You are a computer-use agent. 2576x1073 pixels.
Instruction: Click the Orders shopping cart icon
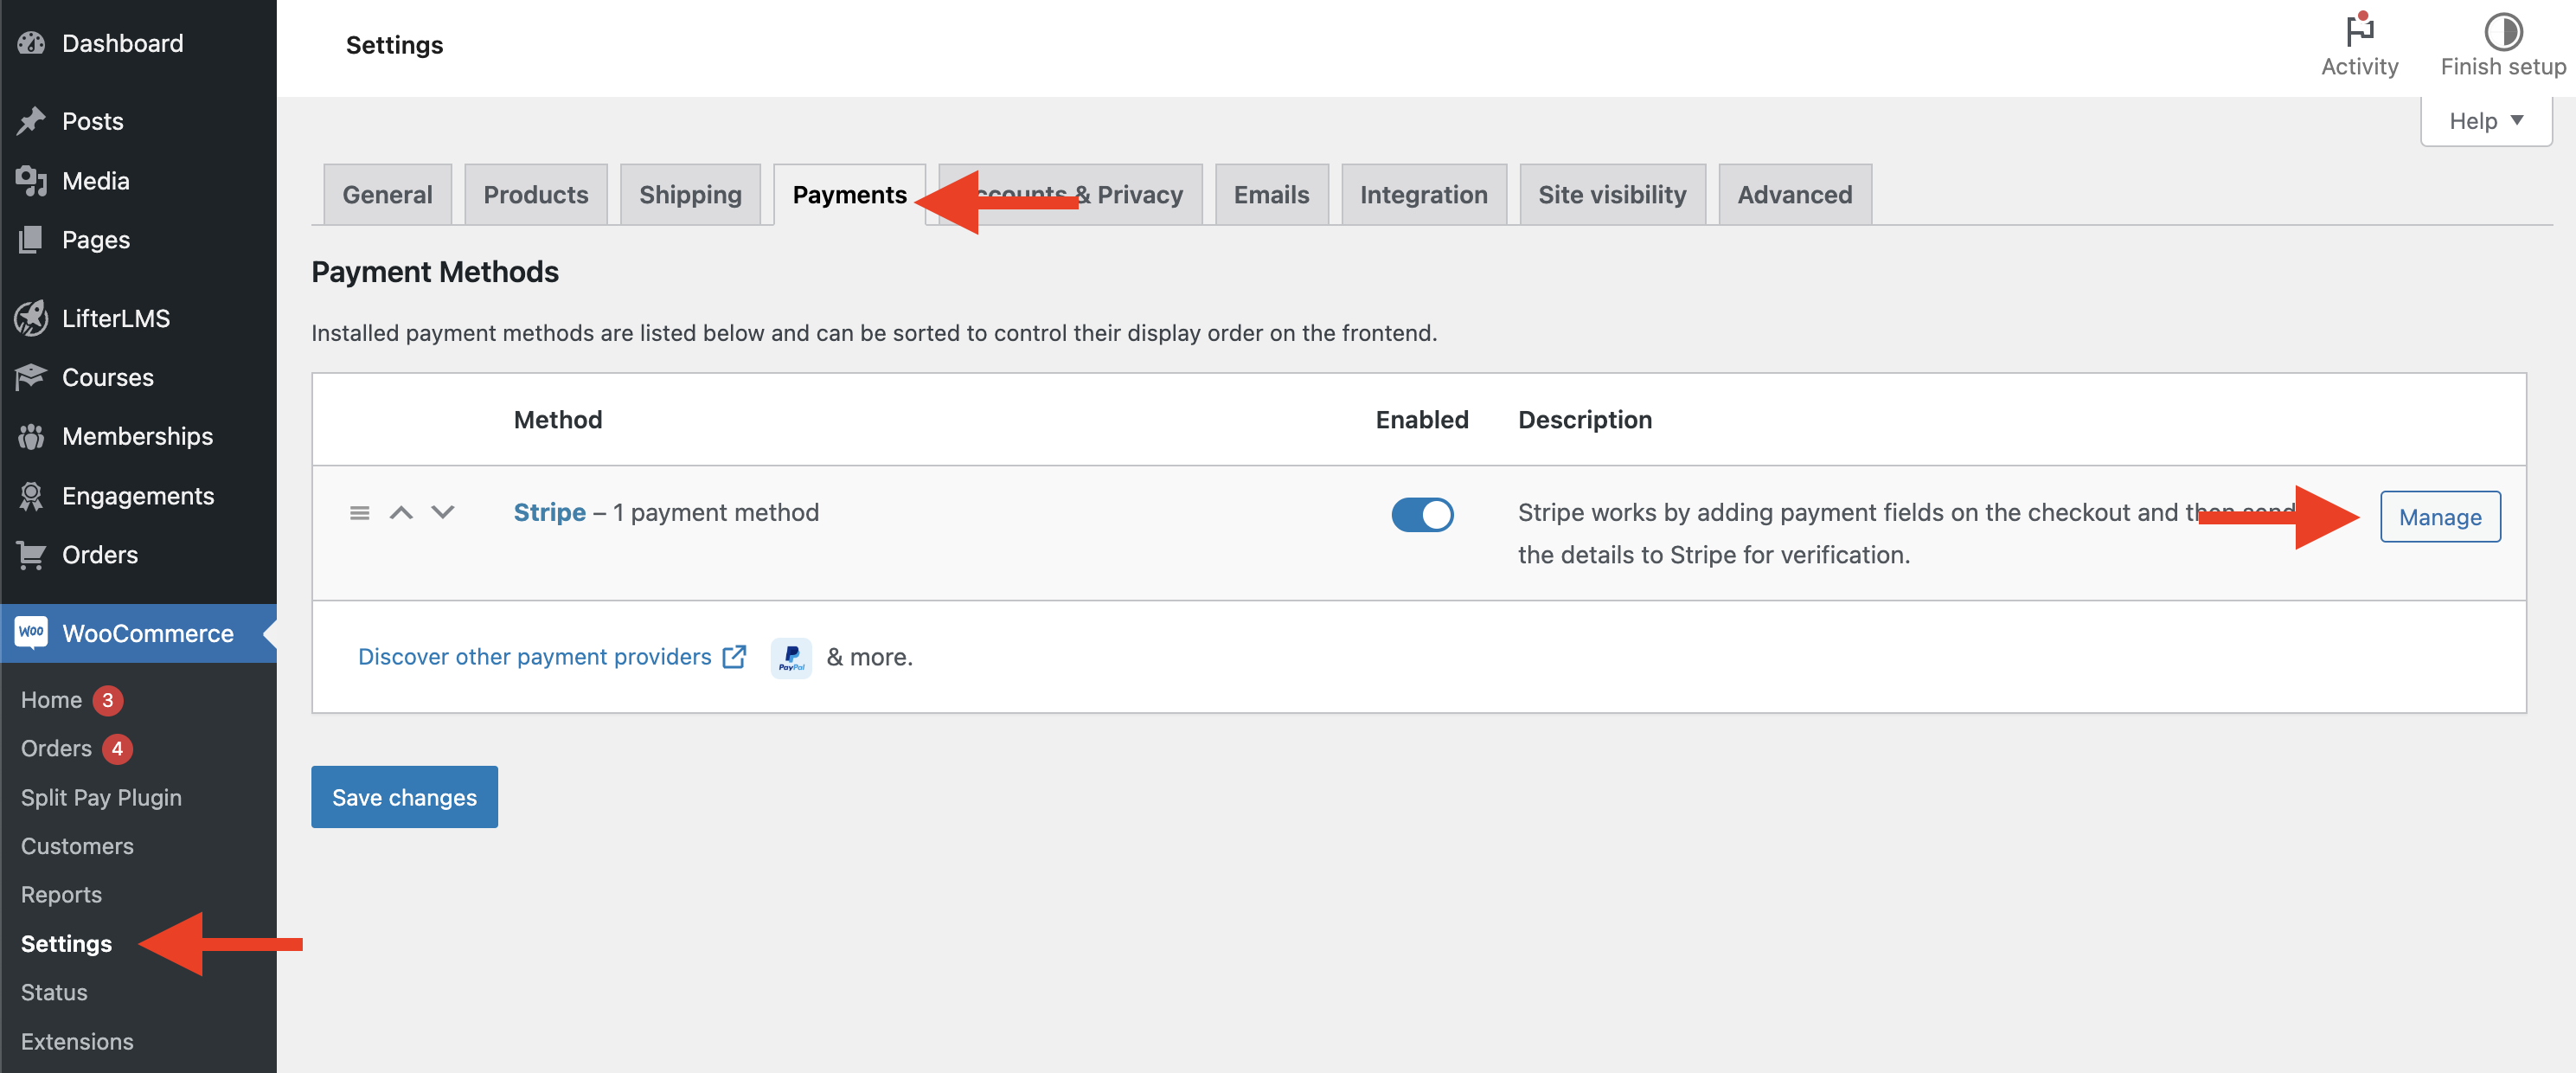[x=31, y=555]
